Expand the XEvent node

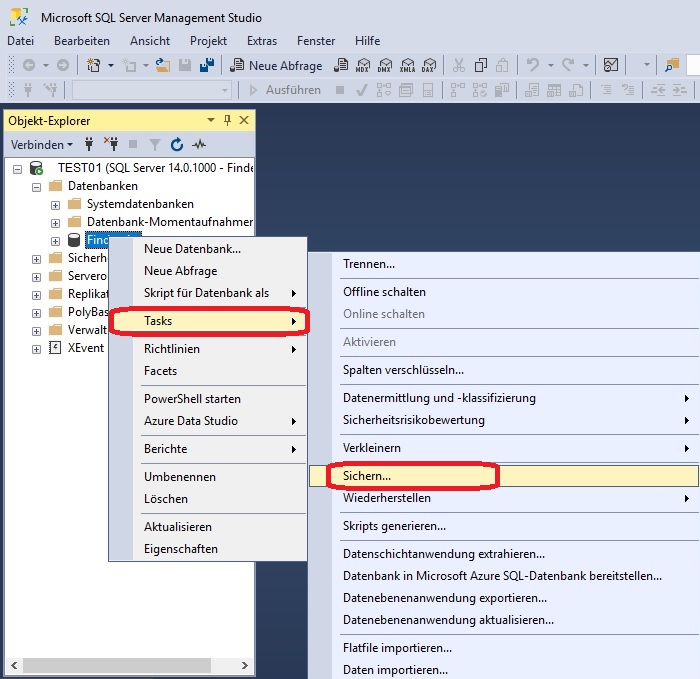[x=37, y=350]
